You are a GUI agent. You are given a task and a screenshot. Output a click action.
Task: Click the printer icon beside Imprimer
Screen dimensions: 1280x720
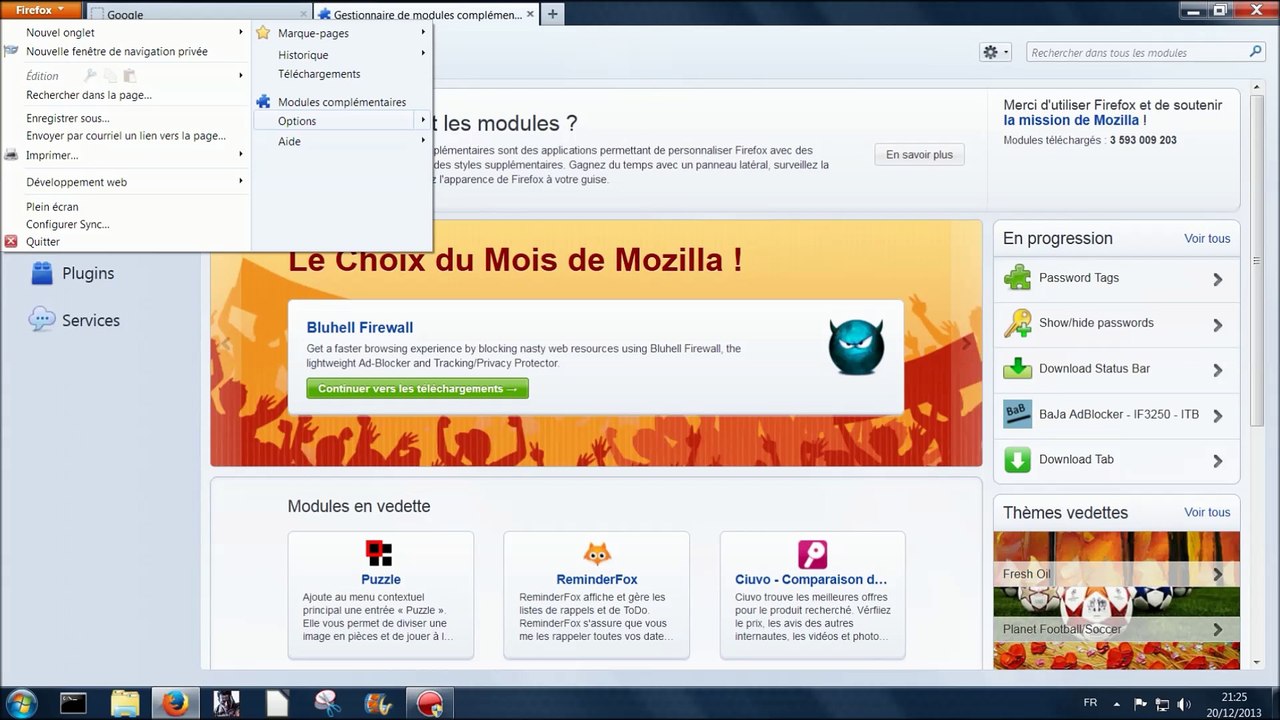pyautogui.click(x=11, y=156)
